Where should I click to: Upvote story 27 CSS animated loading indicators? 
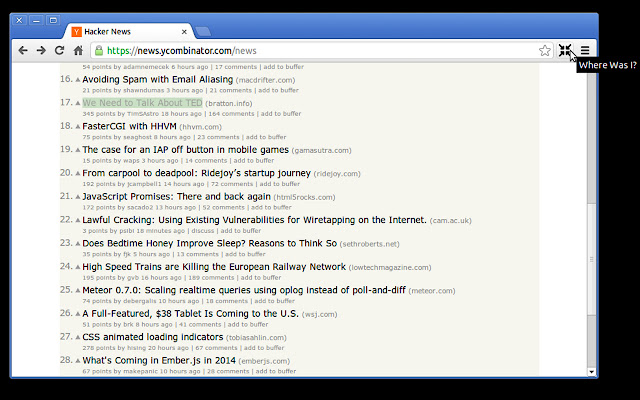78,338
